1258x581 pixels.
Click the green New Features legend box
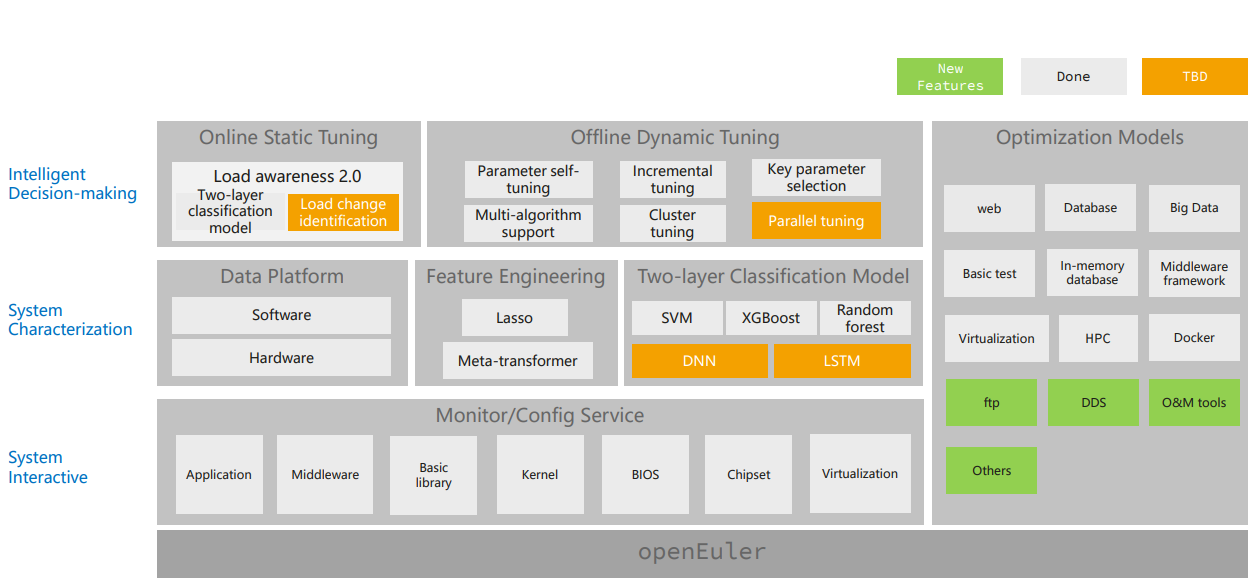[x=949, y=77]
